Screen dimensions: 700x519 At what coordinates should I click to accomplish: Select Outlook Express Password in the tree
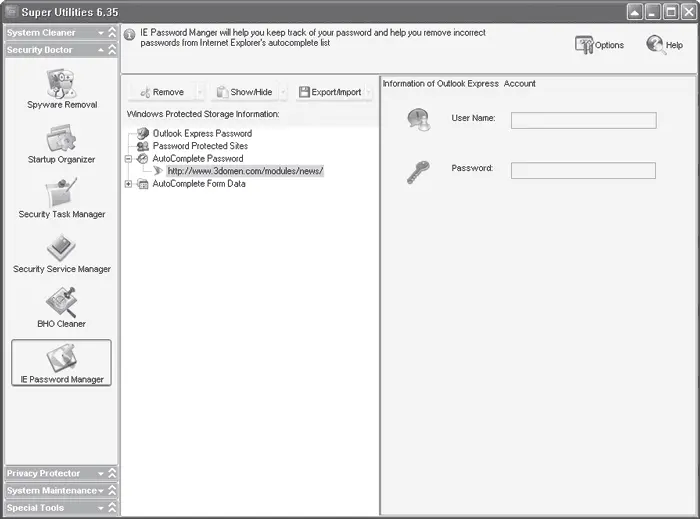coord(201,133)
